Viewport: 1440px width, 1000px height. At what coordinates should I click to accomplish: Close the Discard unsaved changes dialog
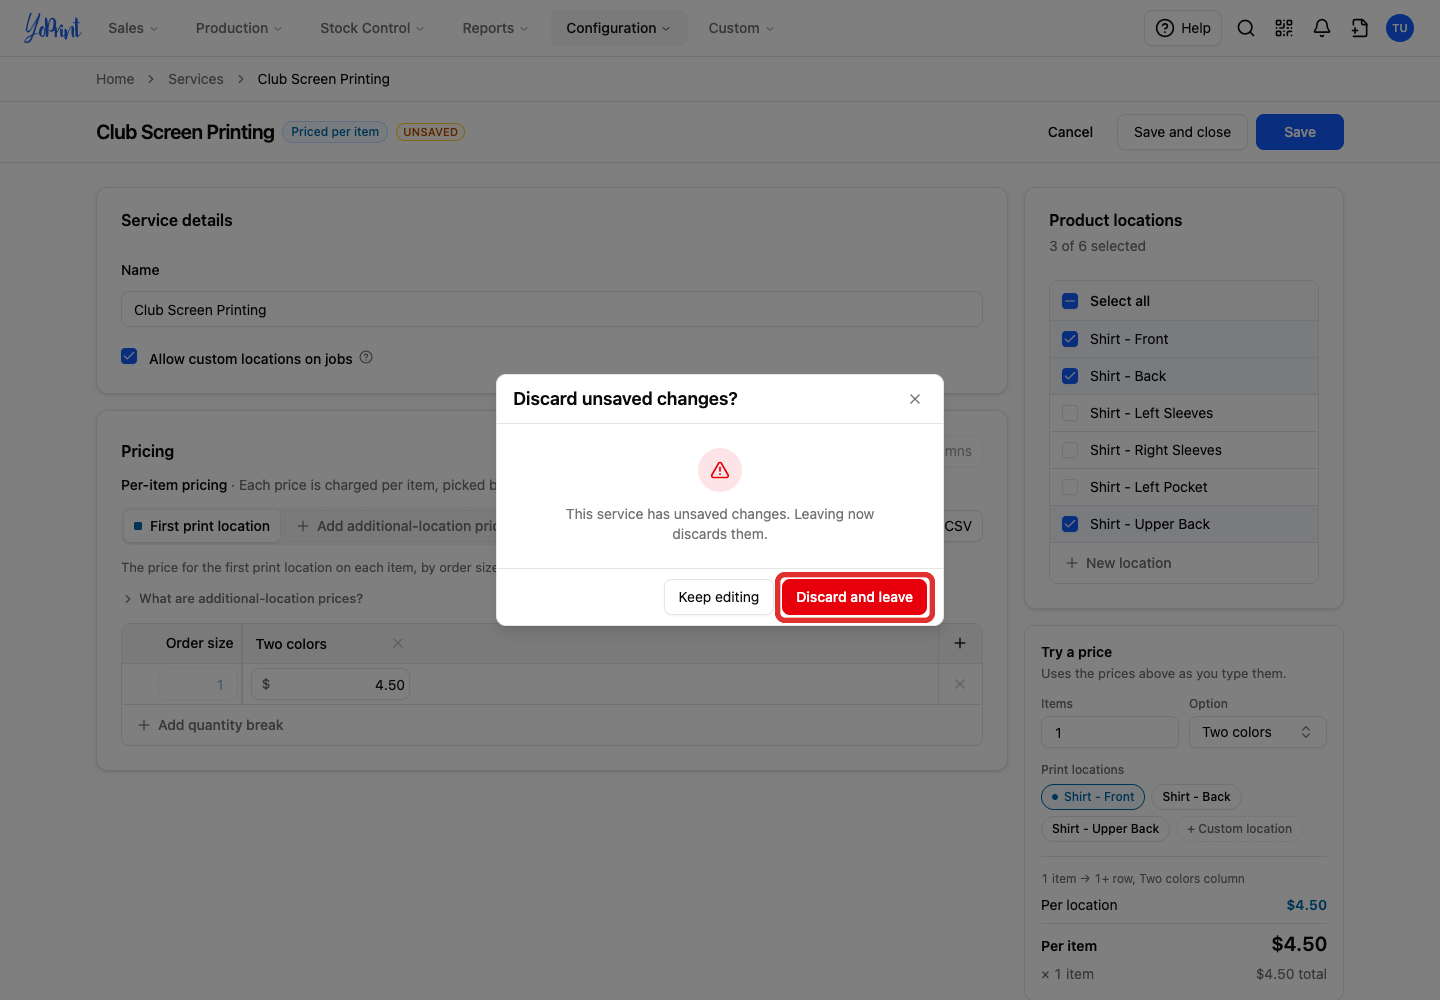click(915, 399)
